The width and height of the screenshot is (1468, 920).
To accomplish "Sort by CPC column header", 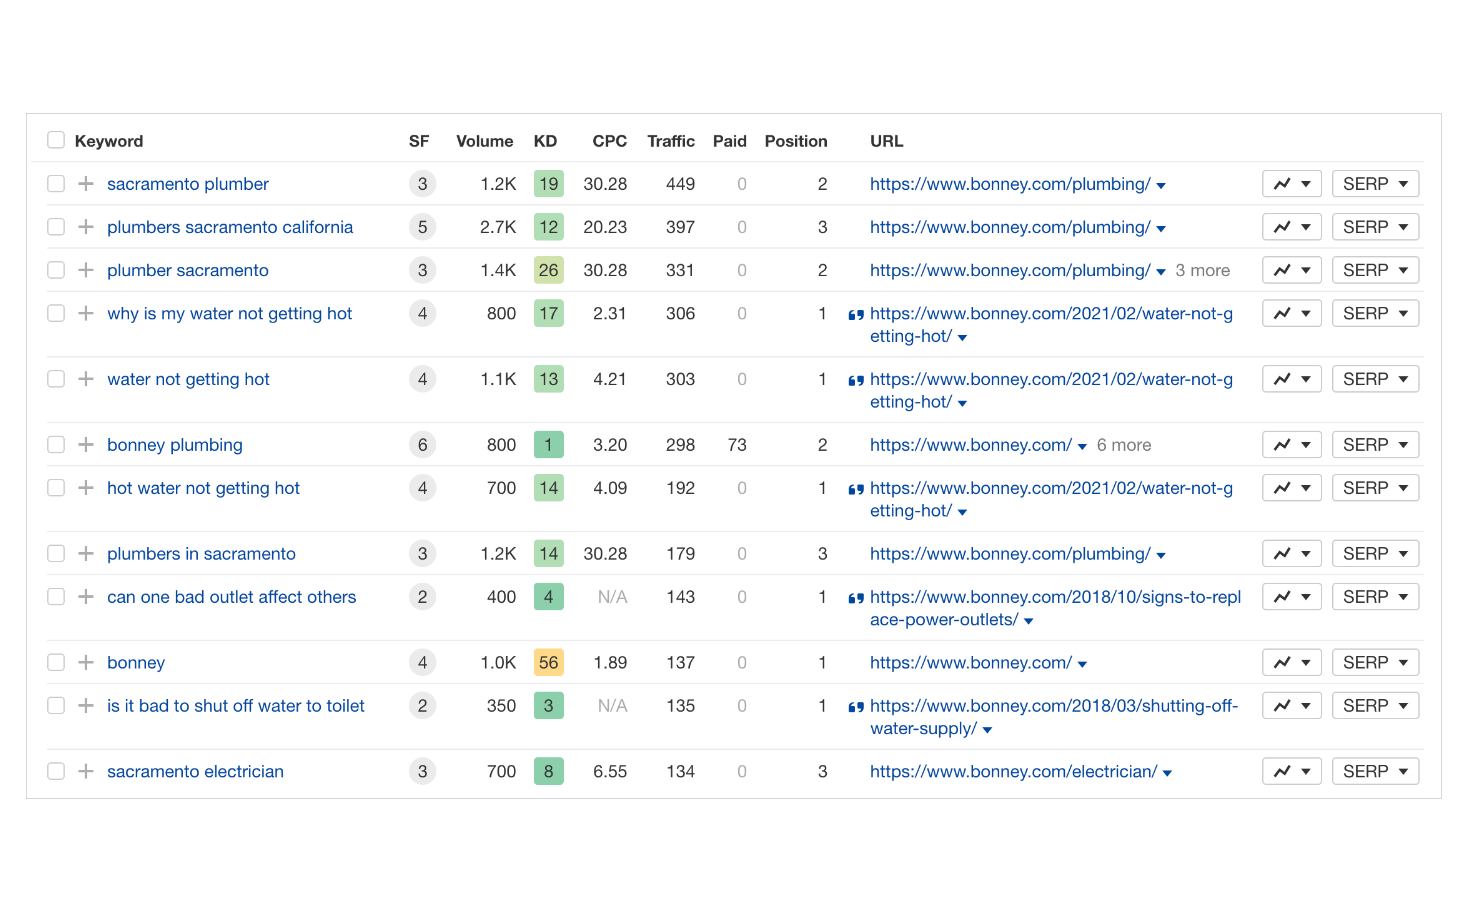I will pos(610,141).
